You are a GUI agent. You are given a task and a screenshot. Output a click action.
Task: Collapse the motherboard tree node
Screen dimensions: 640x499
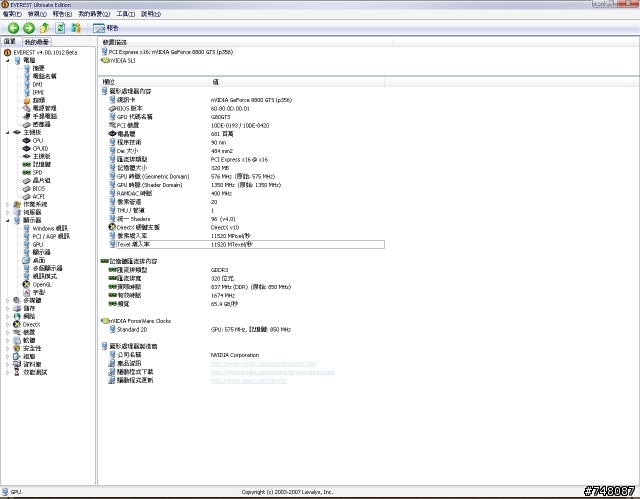pos(7,132)
